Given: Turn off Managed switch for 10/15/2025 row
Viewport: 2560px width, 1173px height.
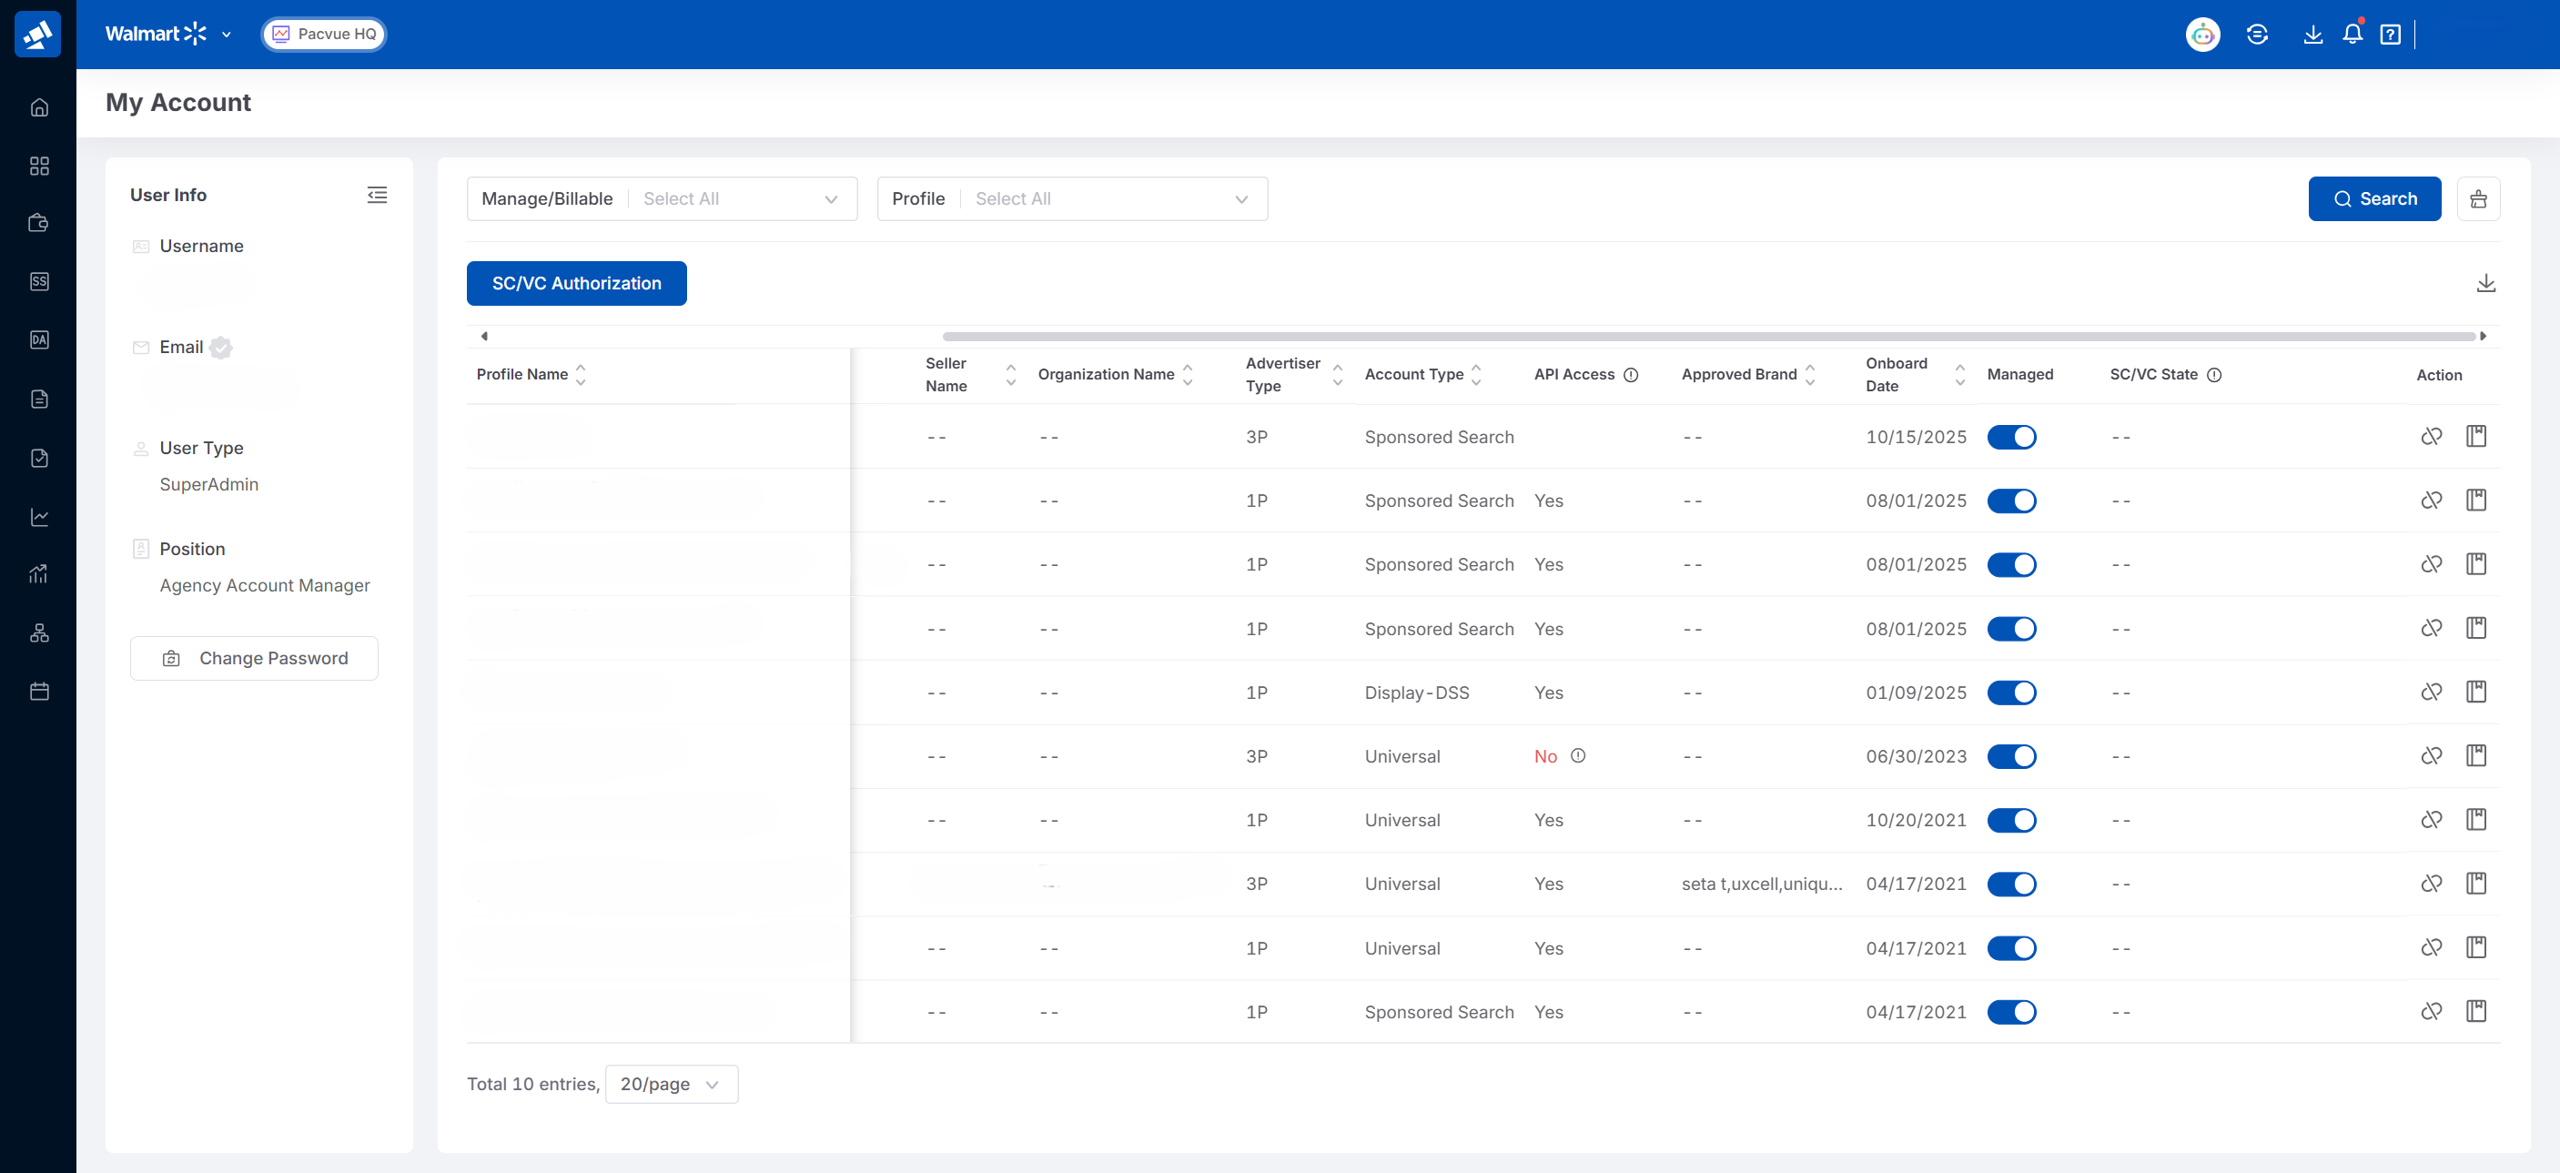Looking at the screenshot, I should 2011,437.
